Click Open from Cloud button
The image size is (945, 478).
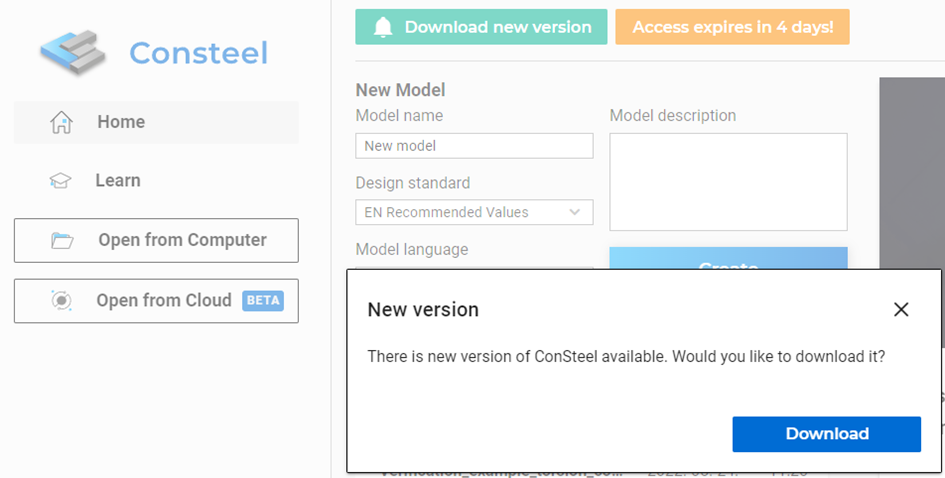156,301
